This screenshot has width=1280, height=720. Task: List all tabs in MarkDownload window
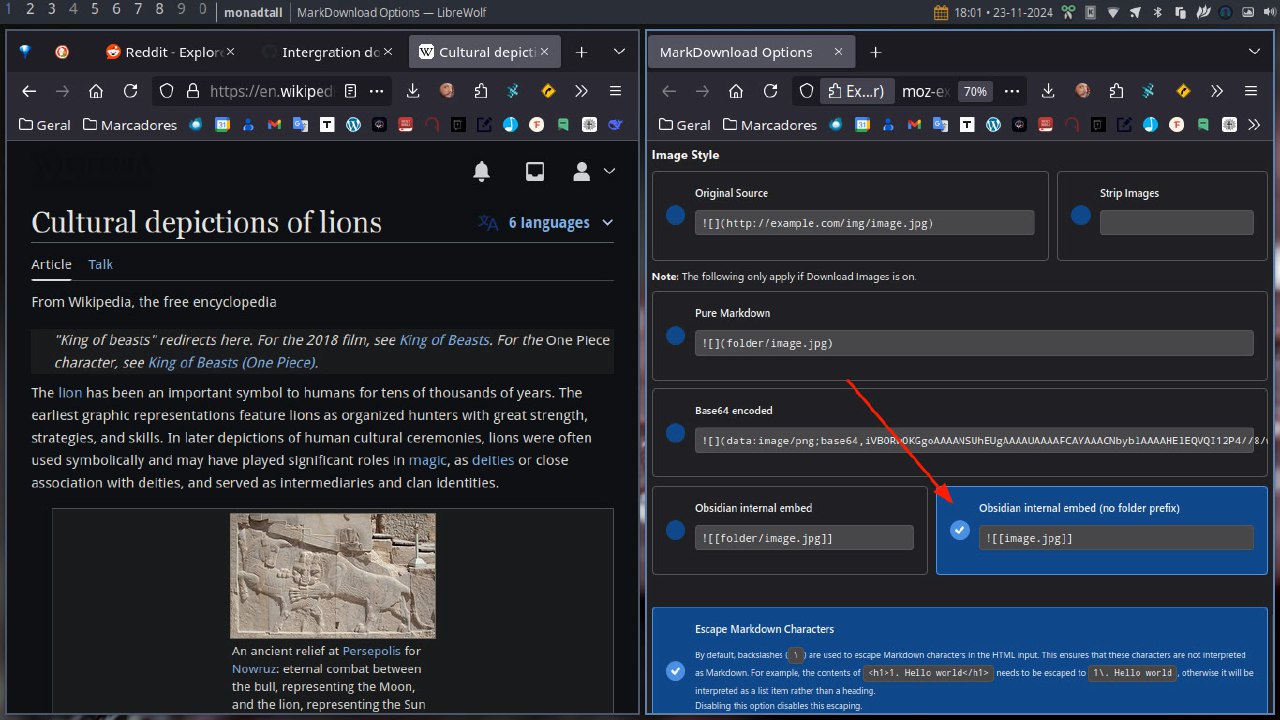[x=1255, y=52]
